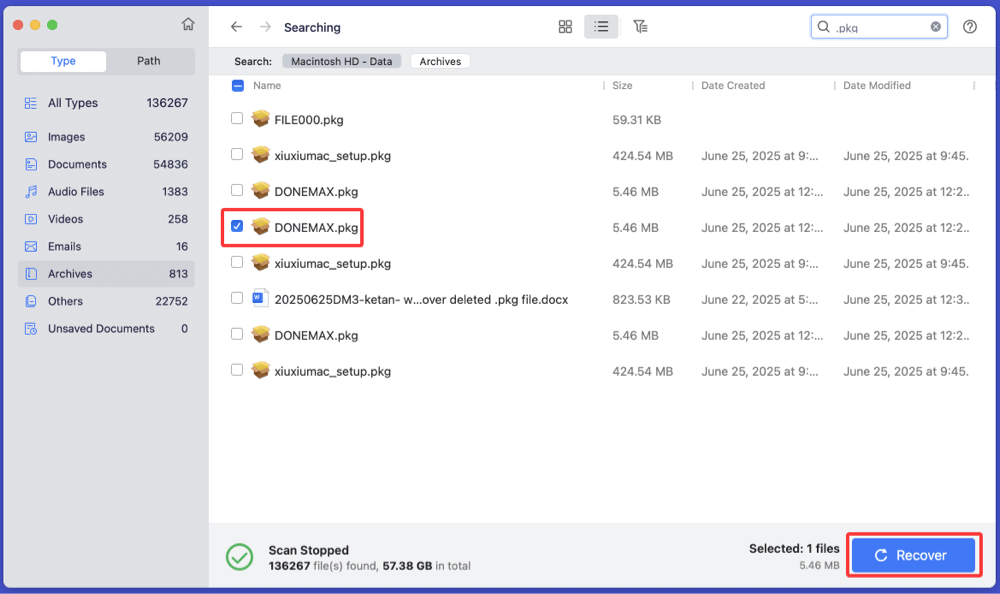Switch to the Path tab
The height and width of the screenshot is (594, 1000).
148,61
